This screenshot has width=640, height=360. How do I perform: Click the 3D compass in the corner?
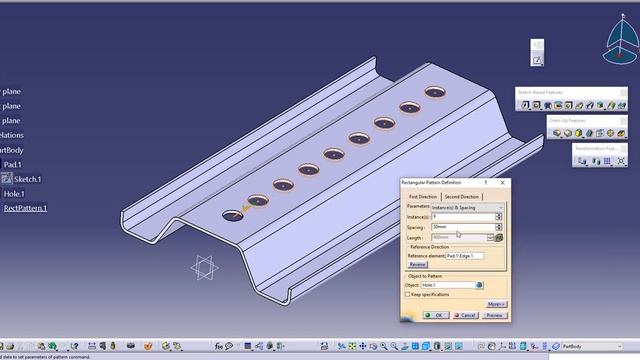pyautogui.click(x=621, y=40)
